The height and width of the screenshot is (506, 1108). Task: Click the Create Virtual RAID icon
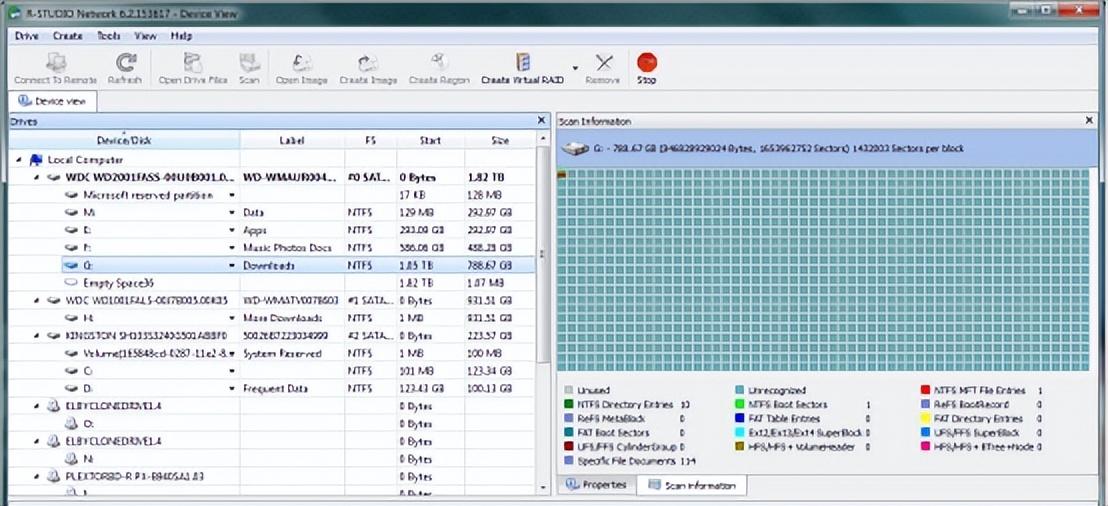[x=521, y=62]
